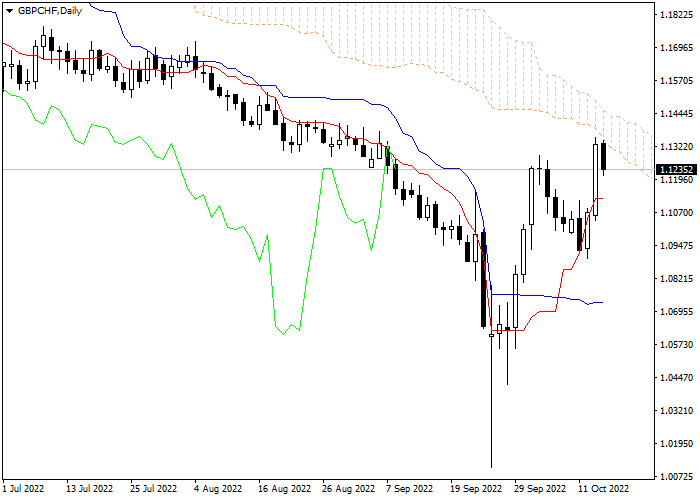This screenshot has width=700, height=500.
Task: Click the GBPCHF,Daily chart title
Action: [x=50, y=11]
